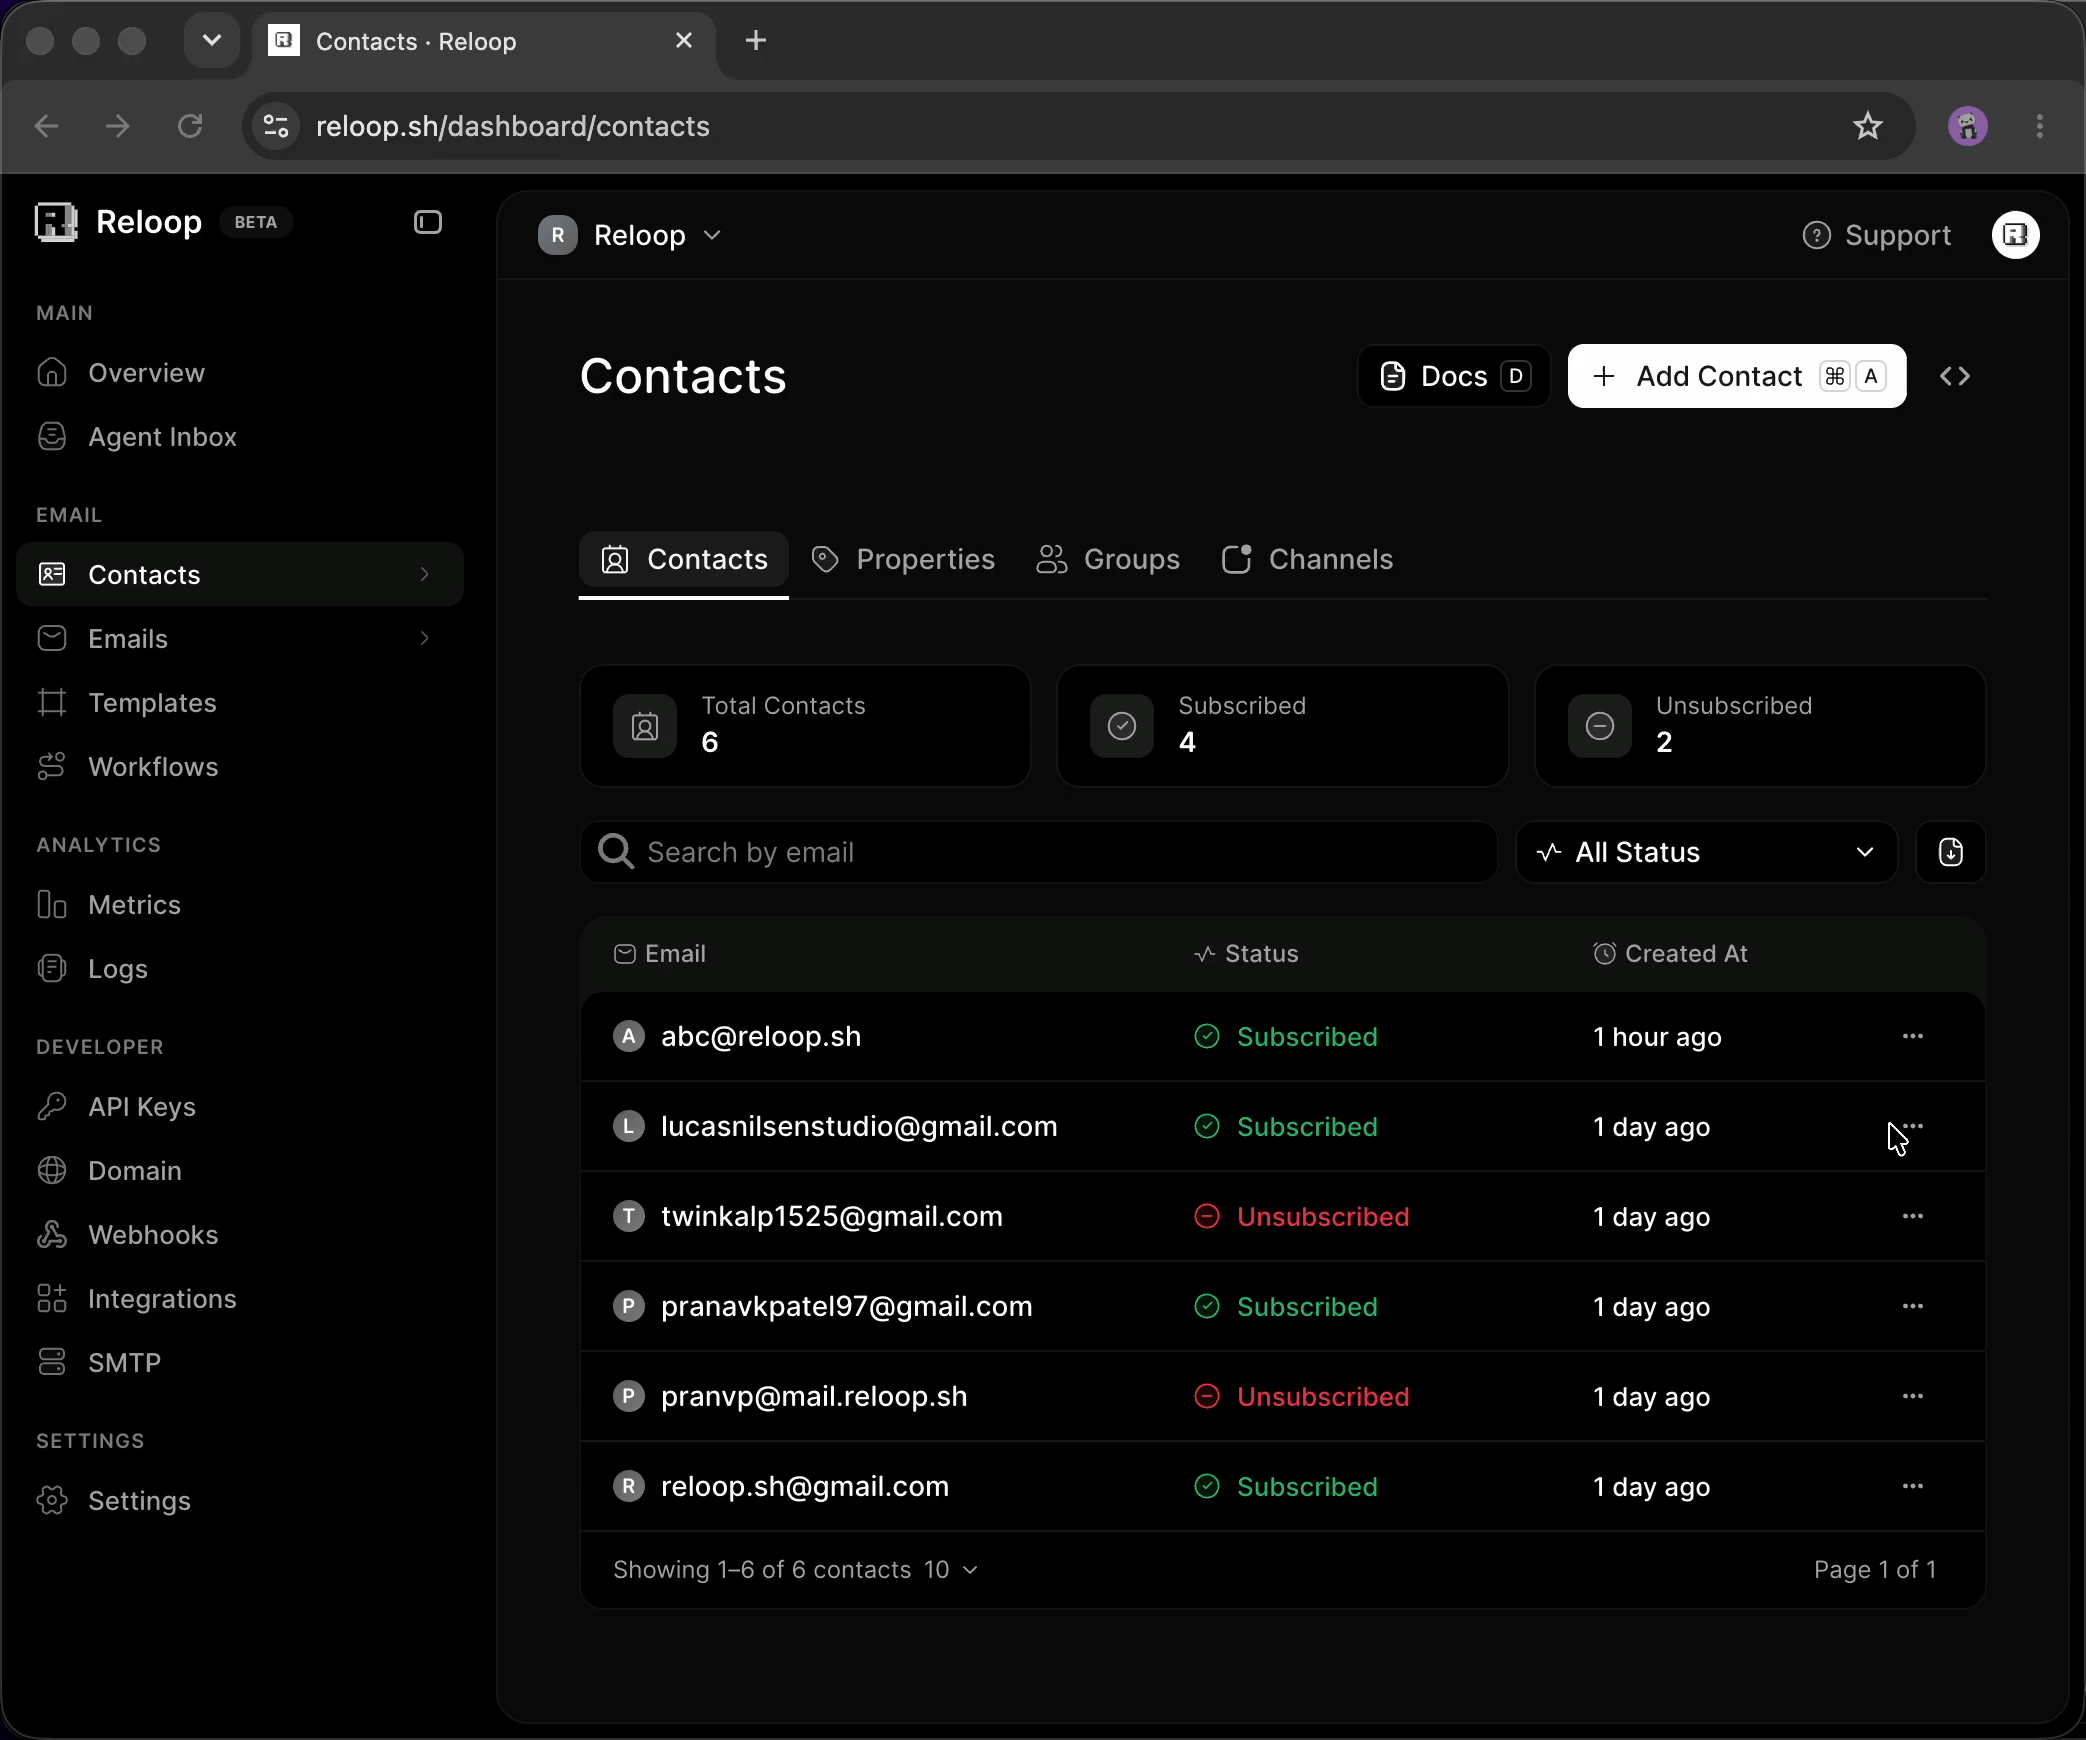Viewport: 2086px width, 1740px height.
Task: Select the pranvp@mail.reloop.sh contact
Action: pos(814,1396)
